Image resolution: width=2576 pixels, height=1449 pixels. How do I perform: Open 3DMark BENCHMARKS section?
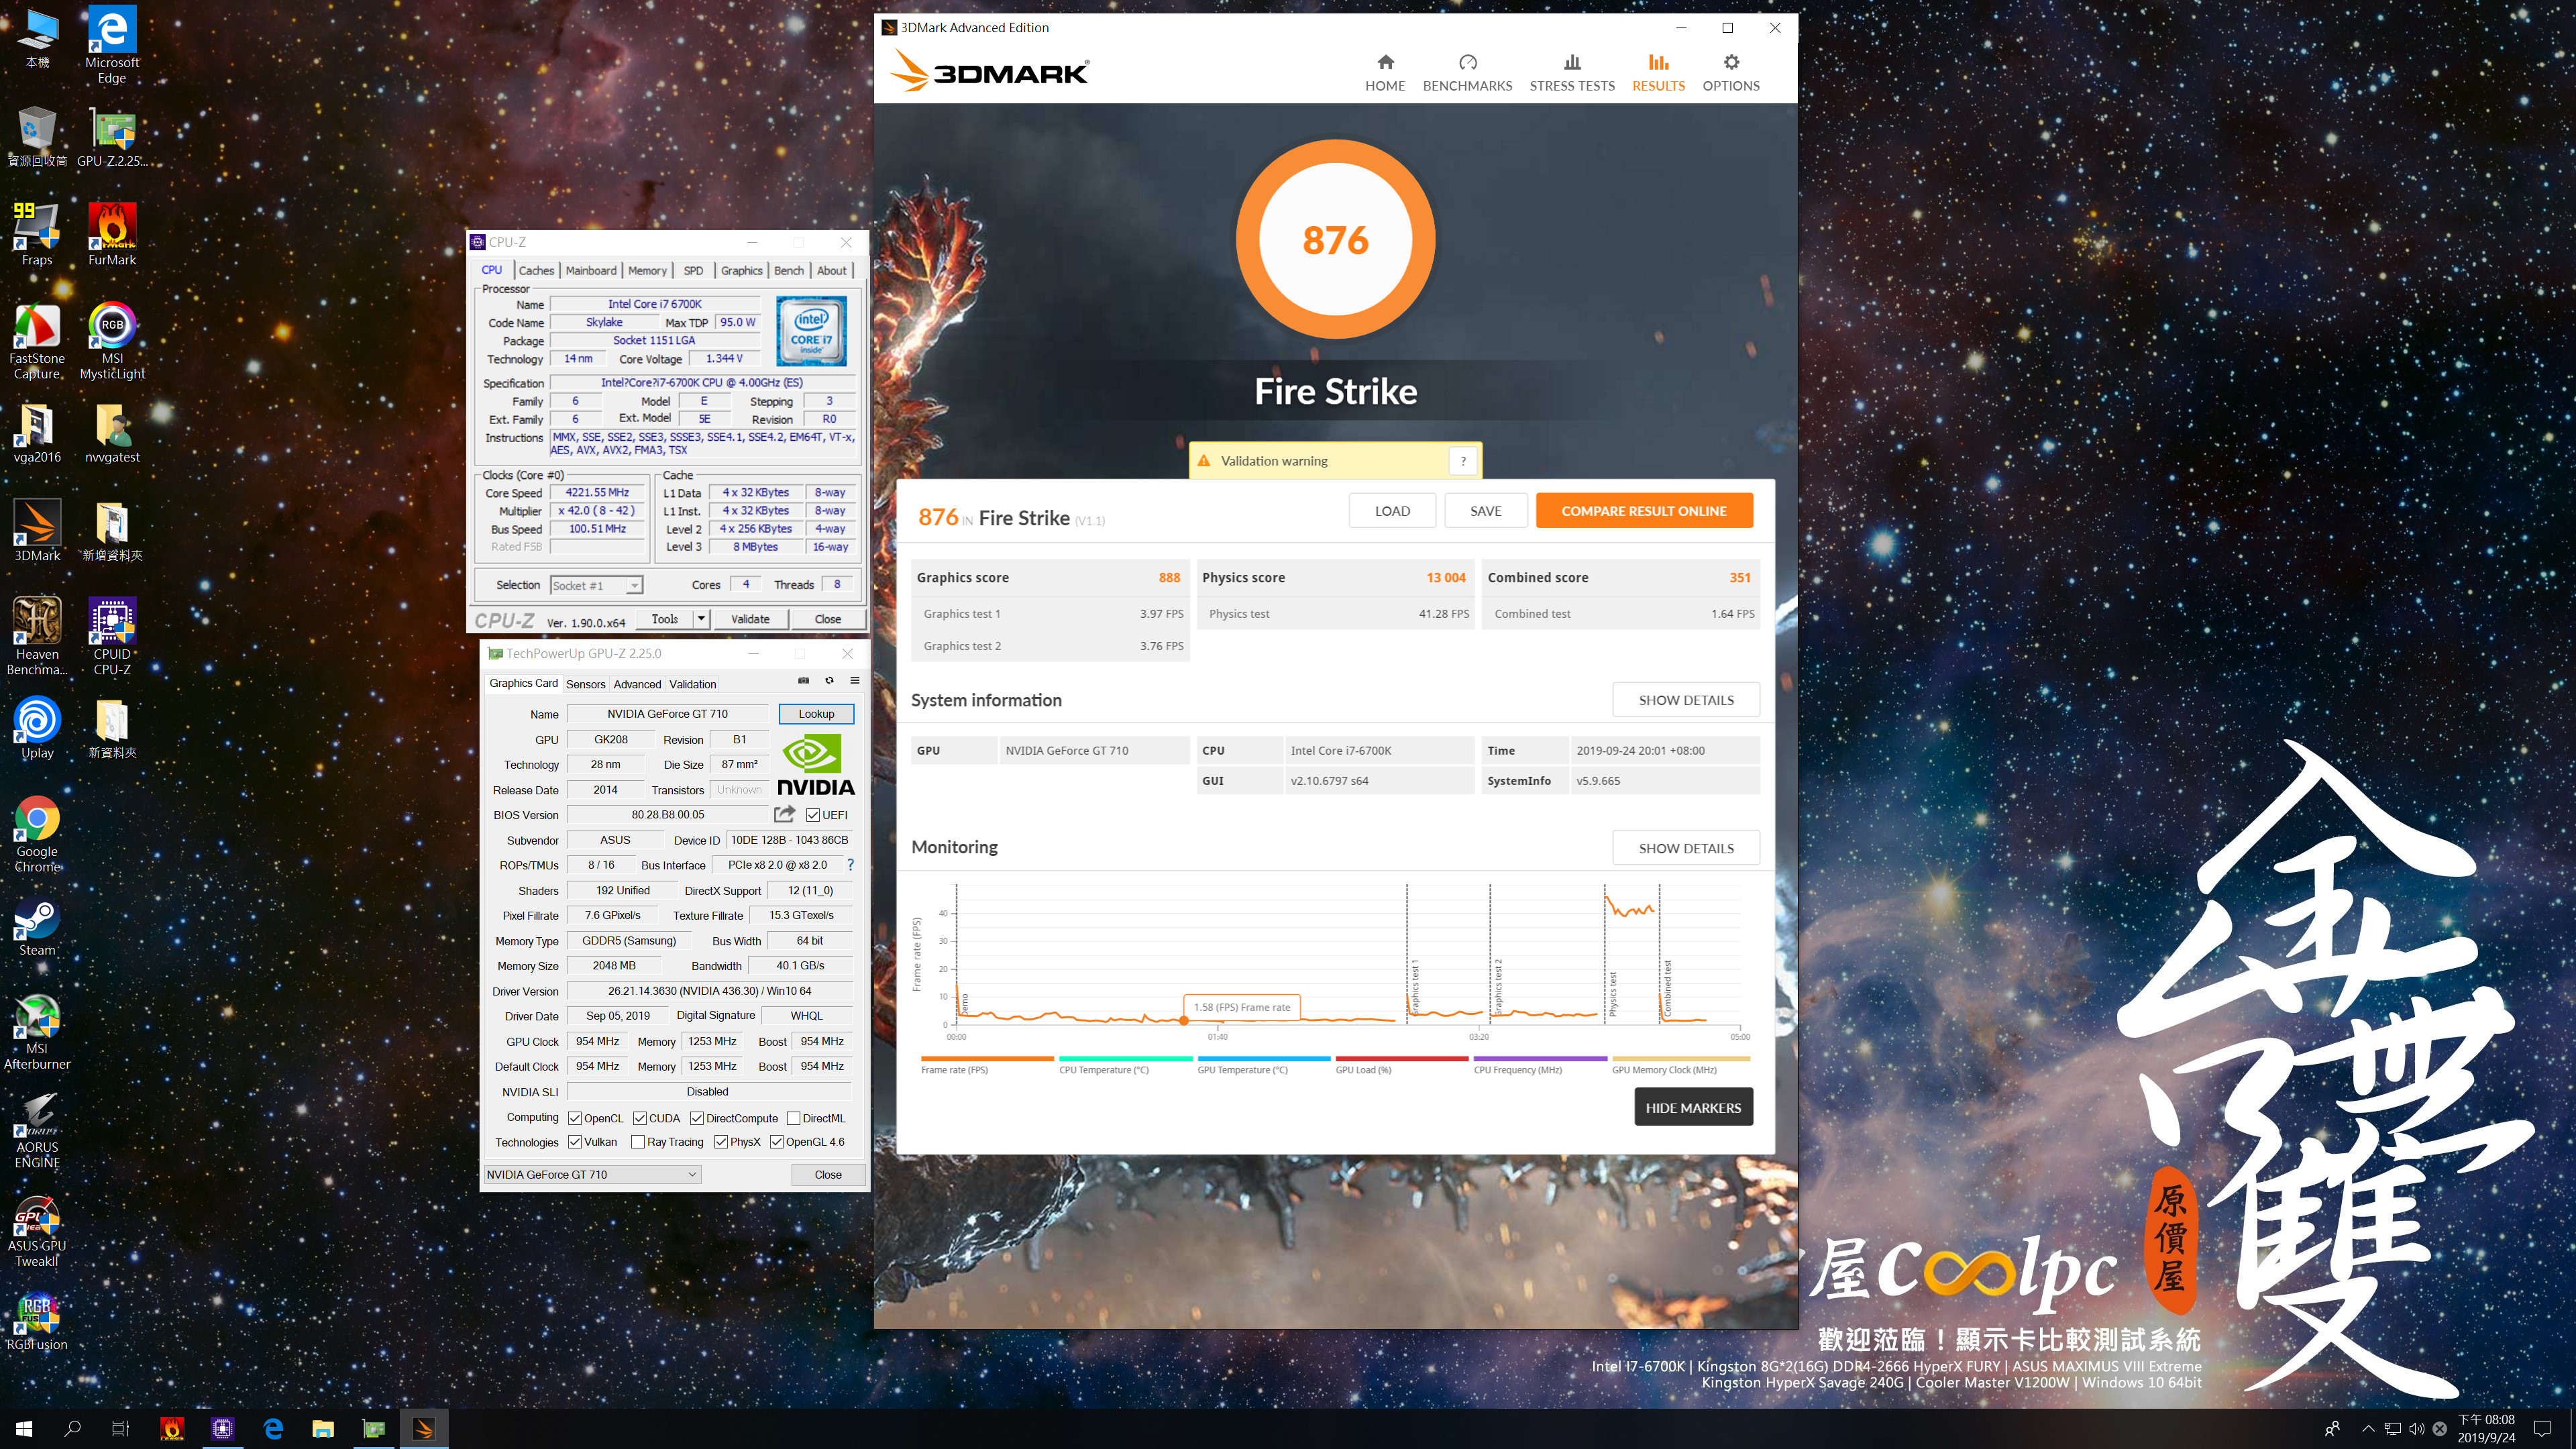(x=1467, y=73)
